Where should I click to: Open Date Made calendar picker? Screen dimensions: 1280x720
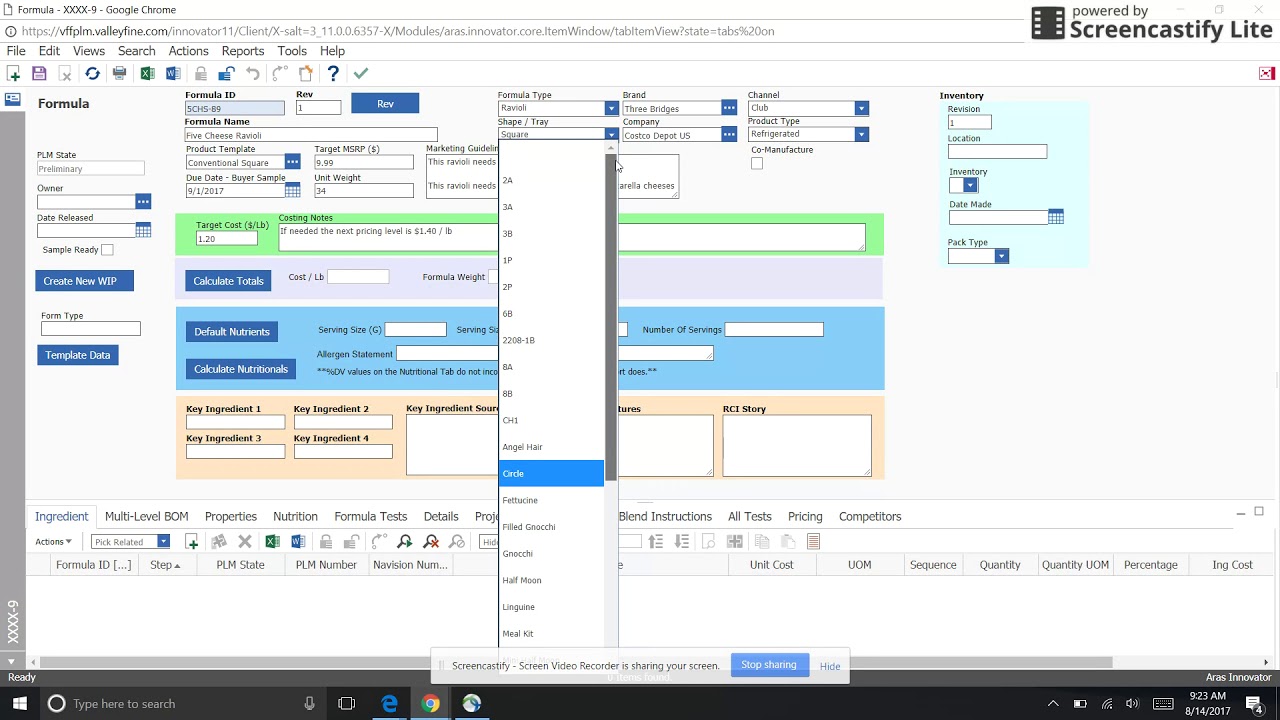click(x=1056, y=217)
